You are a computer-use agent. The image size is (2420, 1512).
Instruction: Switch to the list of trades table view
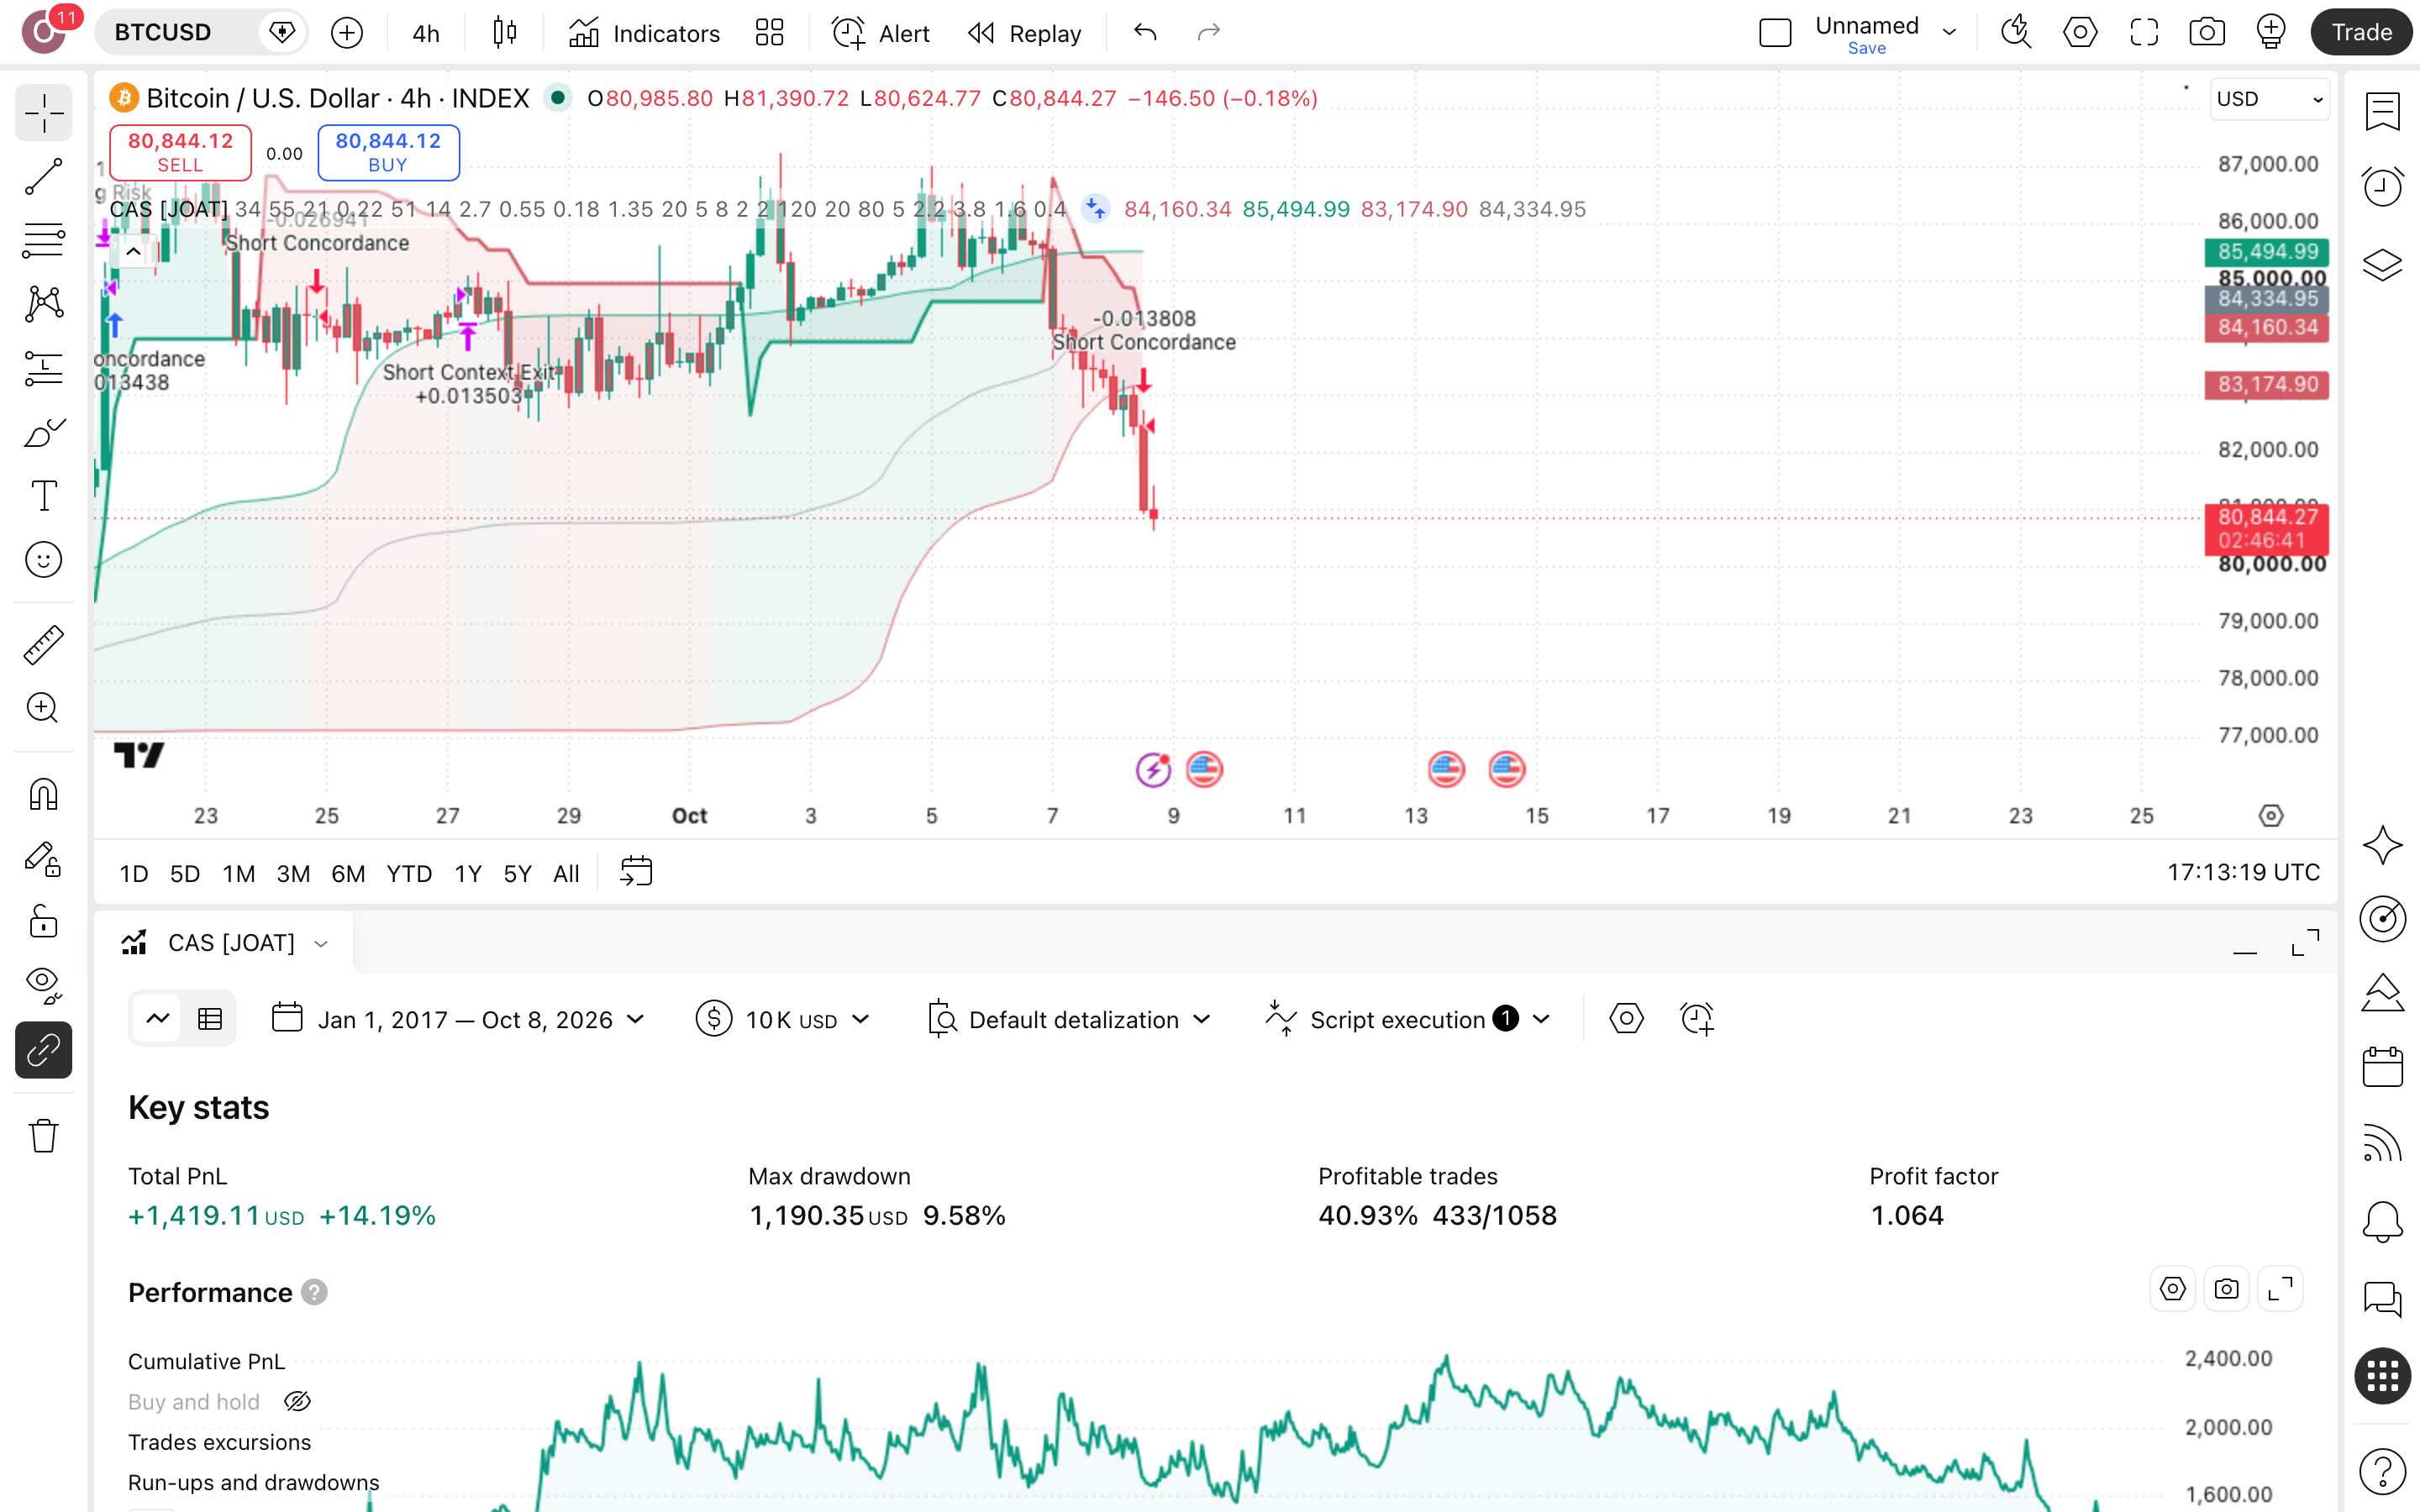(x=210, y=1019)
